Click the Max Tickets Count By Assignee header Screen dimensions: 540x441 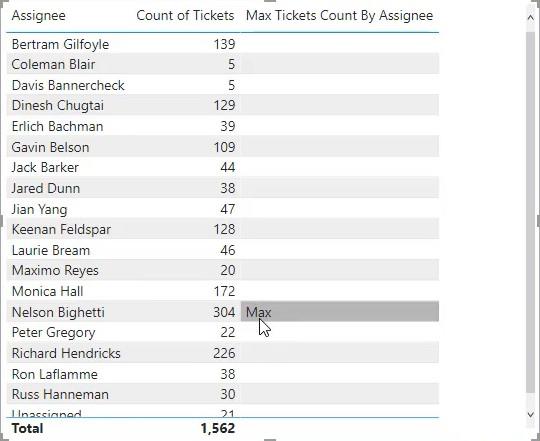pos(340,16)
